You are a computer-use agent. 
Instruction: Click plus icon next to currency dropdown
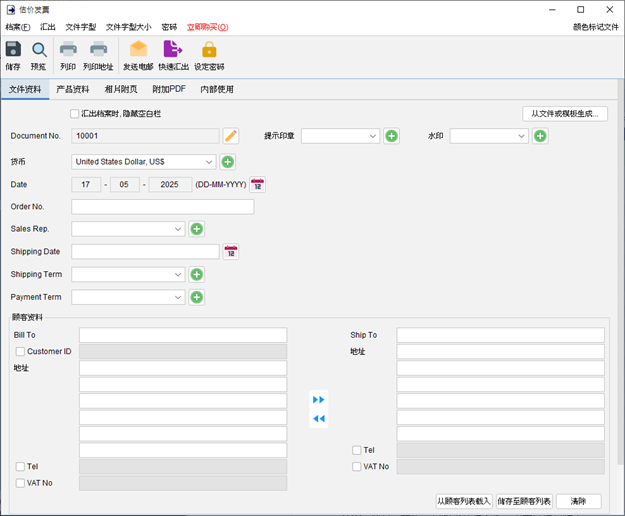click(228, 162)
